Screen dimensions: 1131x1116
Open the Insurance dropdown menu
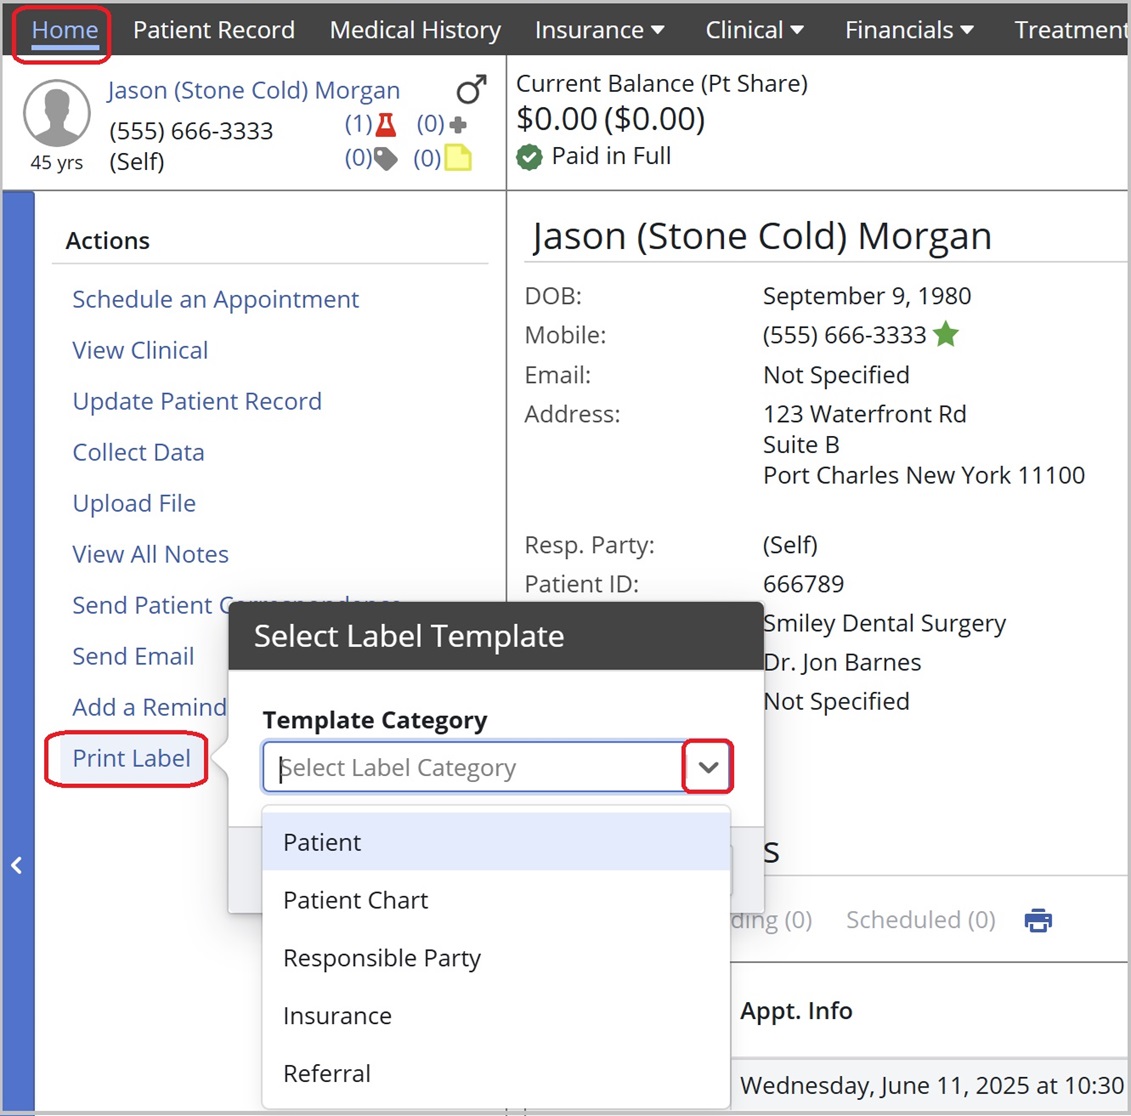(599, 30)
